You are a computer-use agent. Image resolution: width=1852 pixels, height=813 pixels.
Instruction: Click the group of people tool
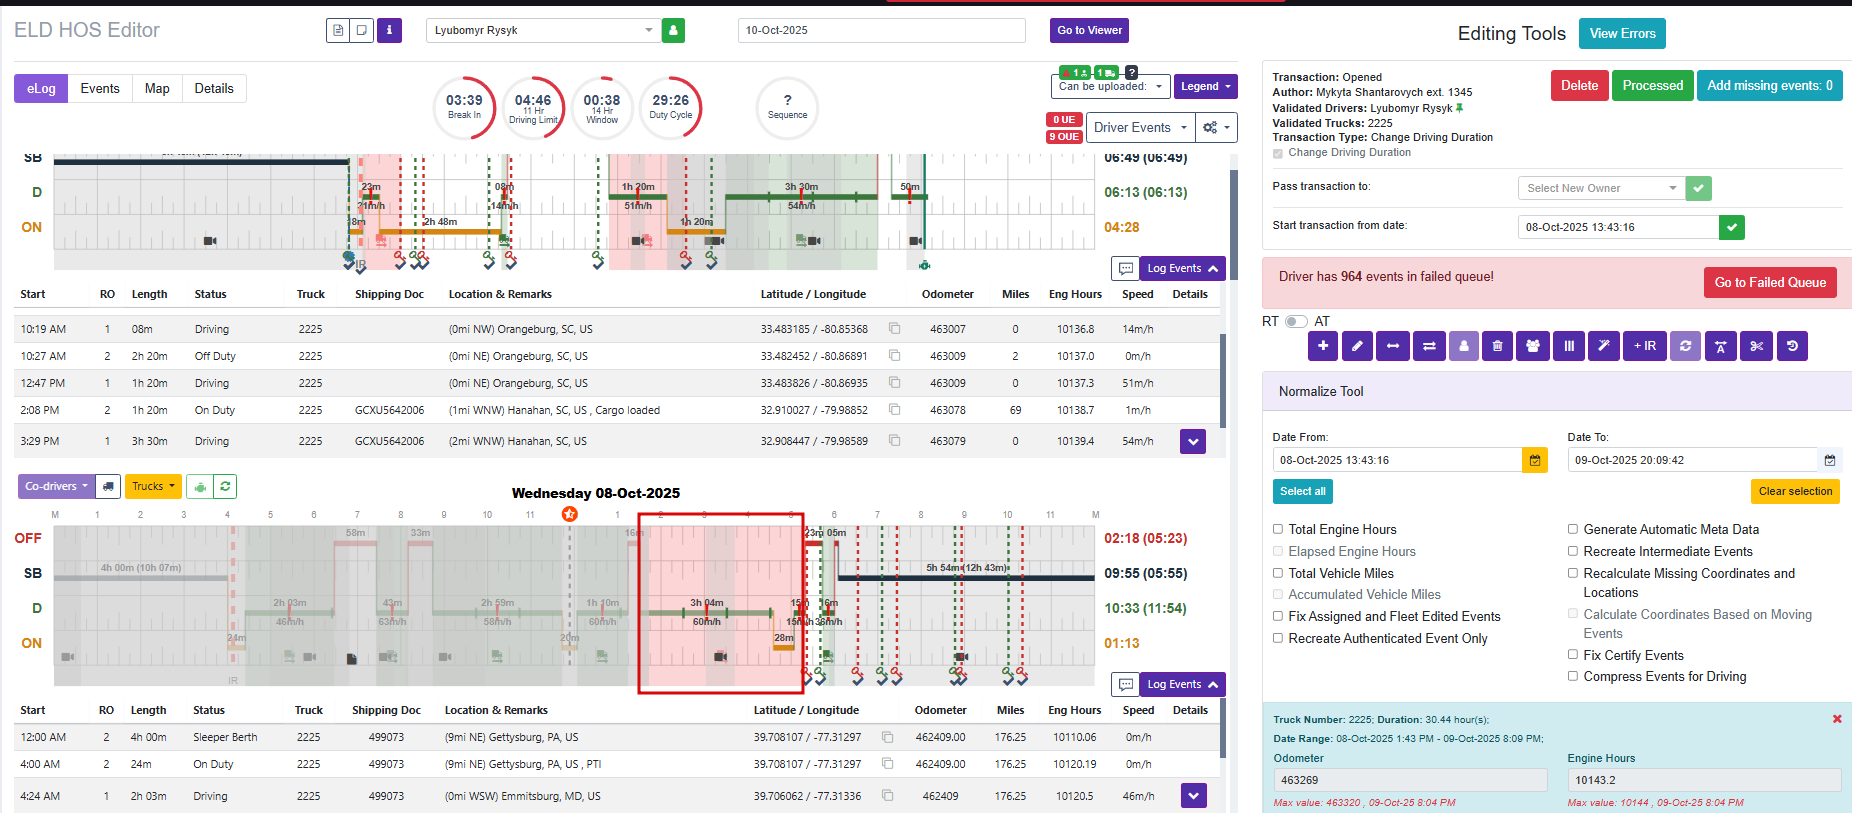[1533, 346]
